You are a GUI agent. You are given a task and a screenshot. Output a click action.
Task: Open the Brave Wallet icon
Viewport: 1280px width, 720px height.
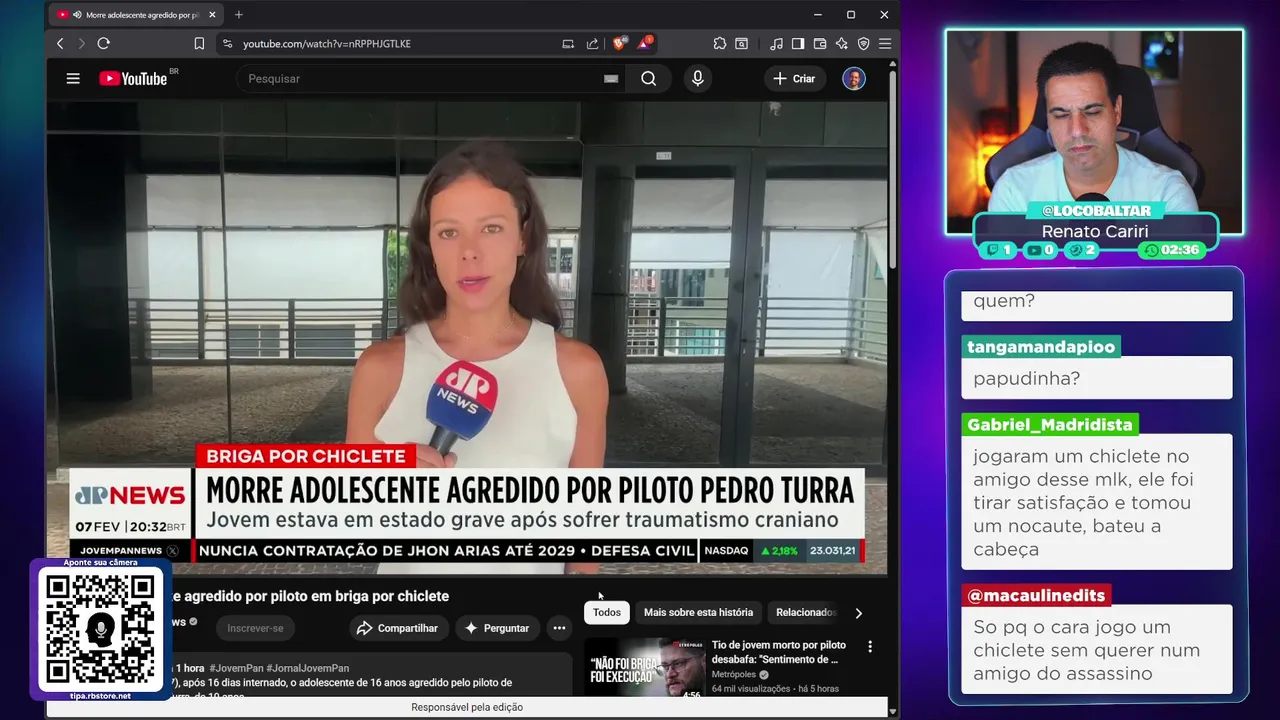pos(820,44)
